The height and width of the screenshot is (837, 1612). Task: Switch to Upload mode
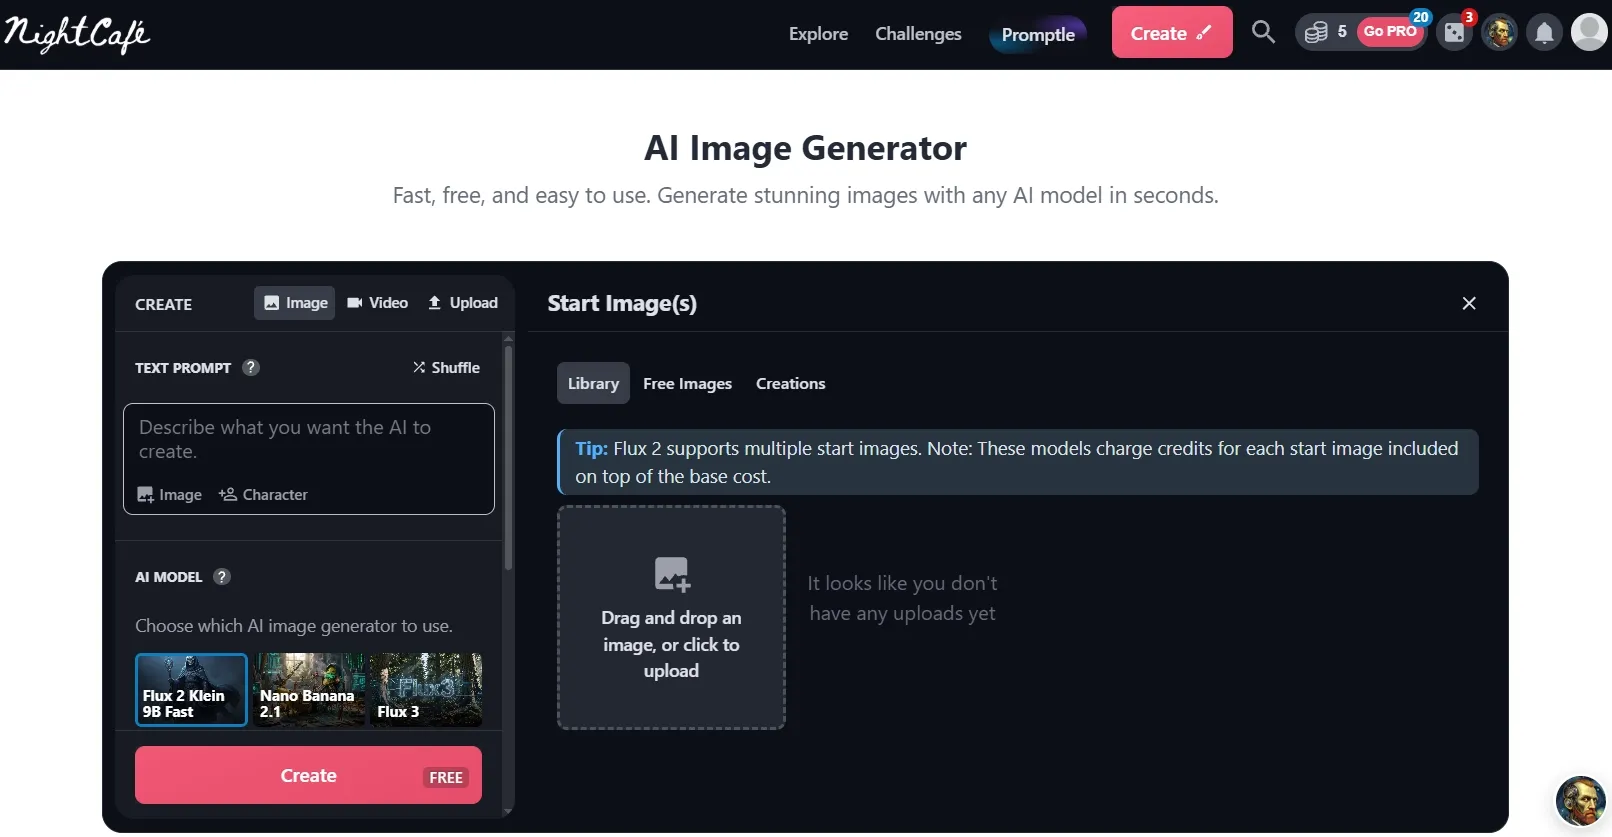463,303
